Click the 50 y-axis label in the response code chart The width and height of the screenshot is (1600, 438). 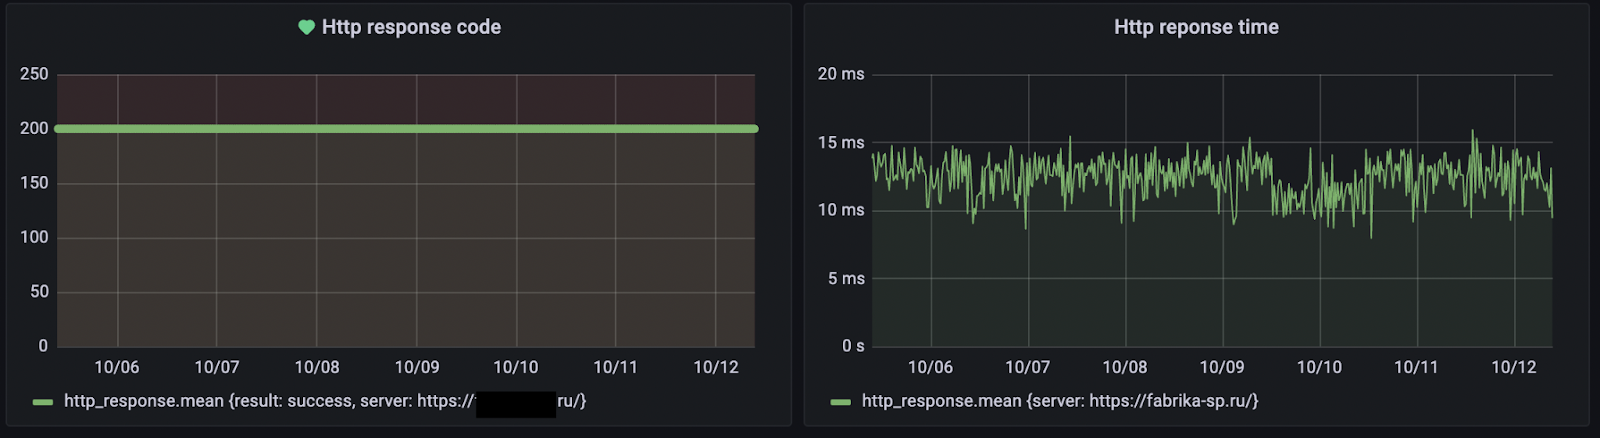pyautogui.click(x=39, y=292)
